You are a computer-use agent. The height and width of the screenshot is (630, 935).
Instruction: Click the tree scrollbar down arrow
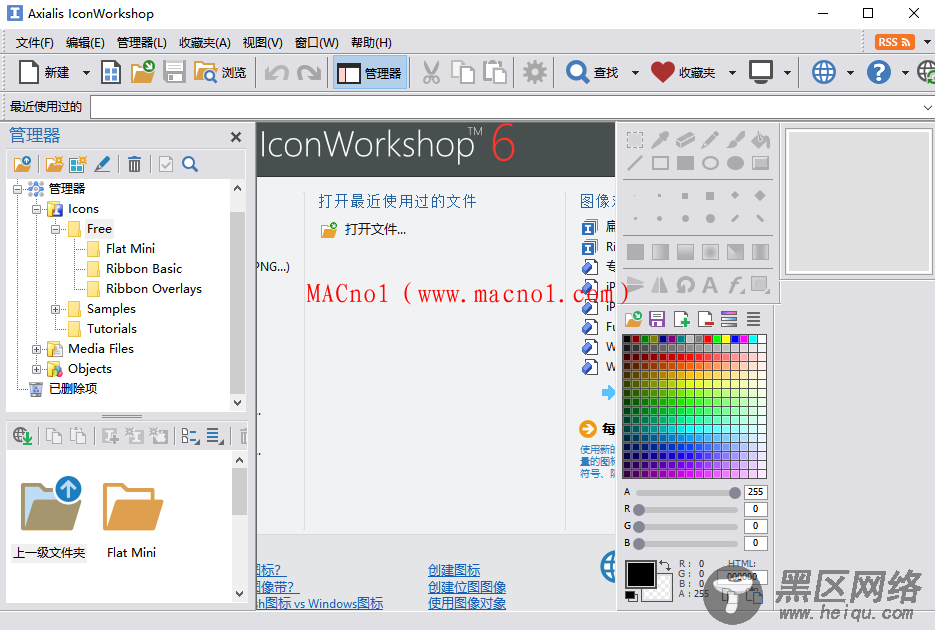click(x=237, y=403)
